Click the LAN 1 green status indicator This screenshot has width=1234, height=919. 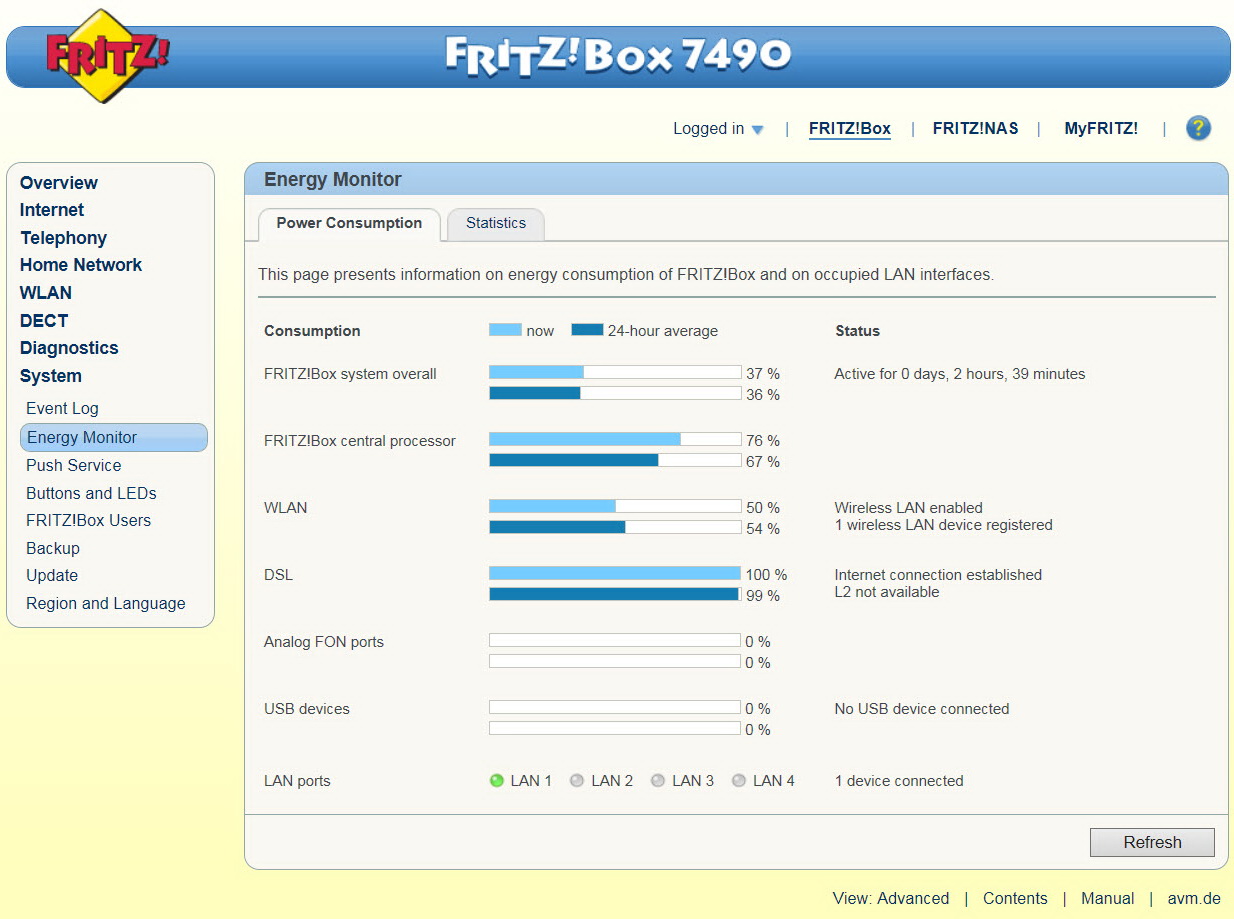(x=496, y=781)
